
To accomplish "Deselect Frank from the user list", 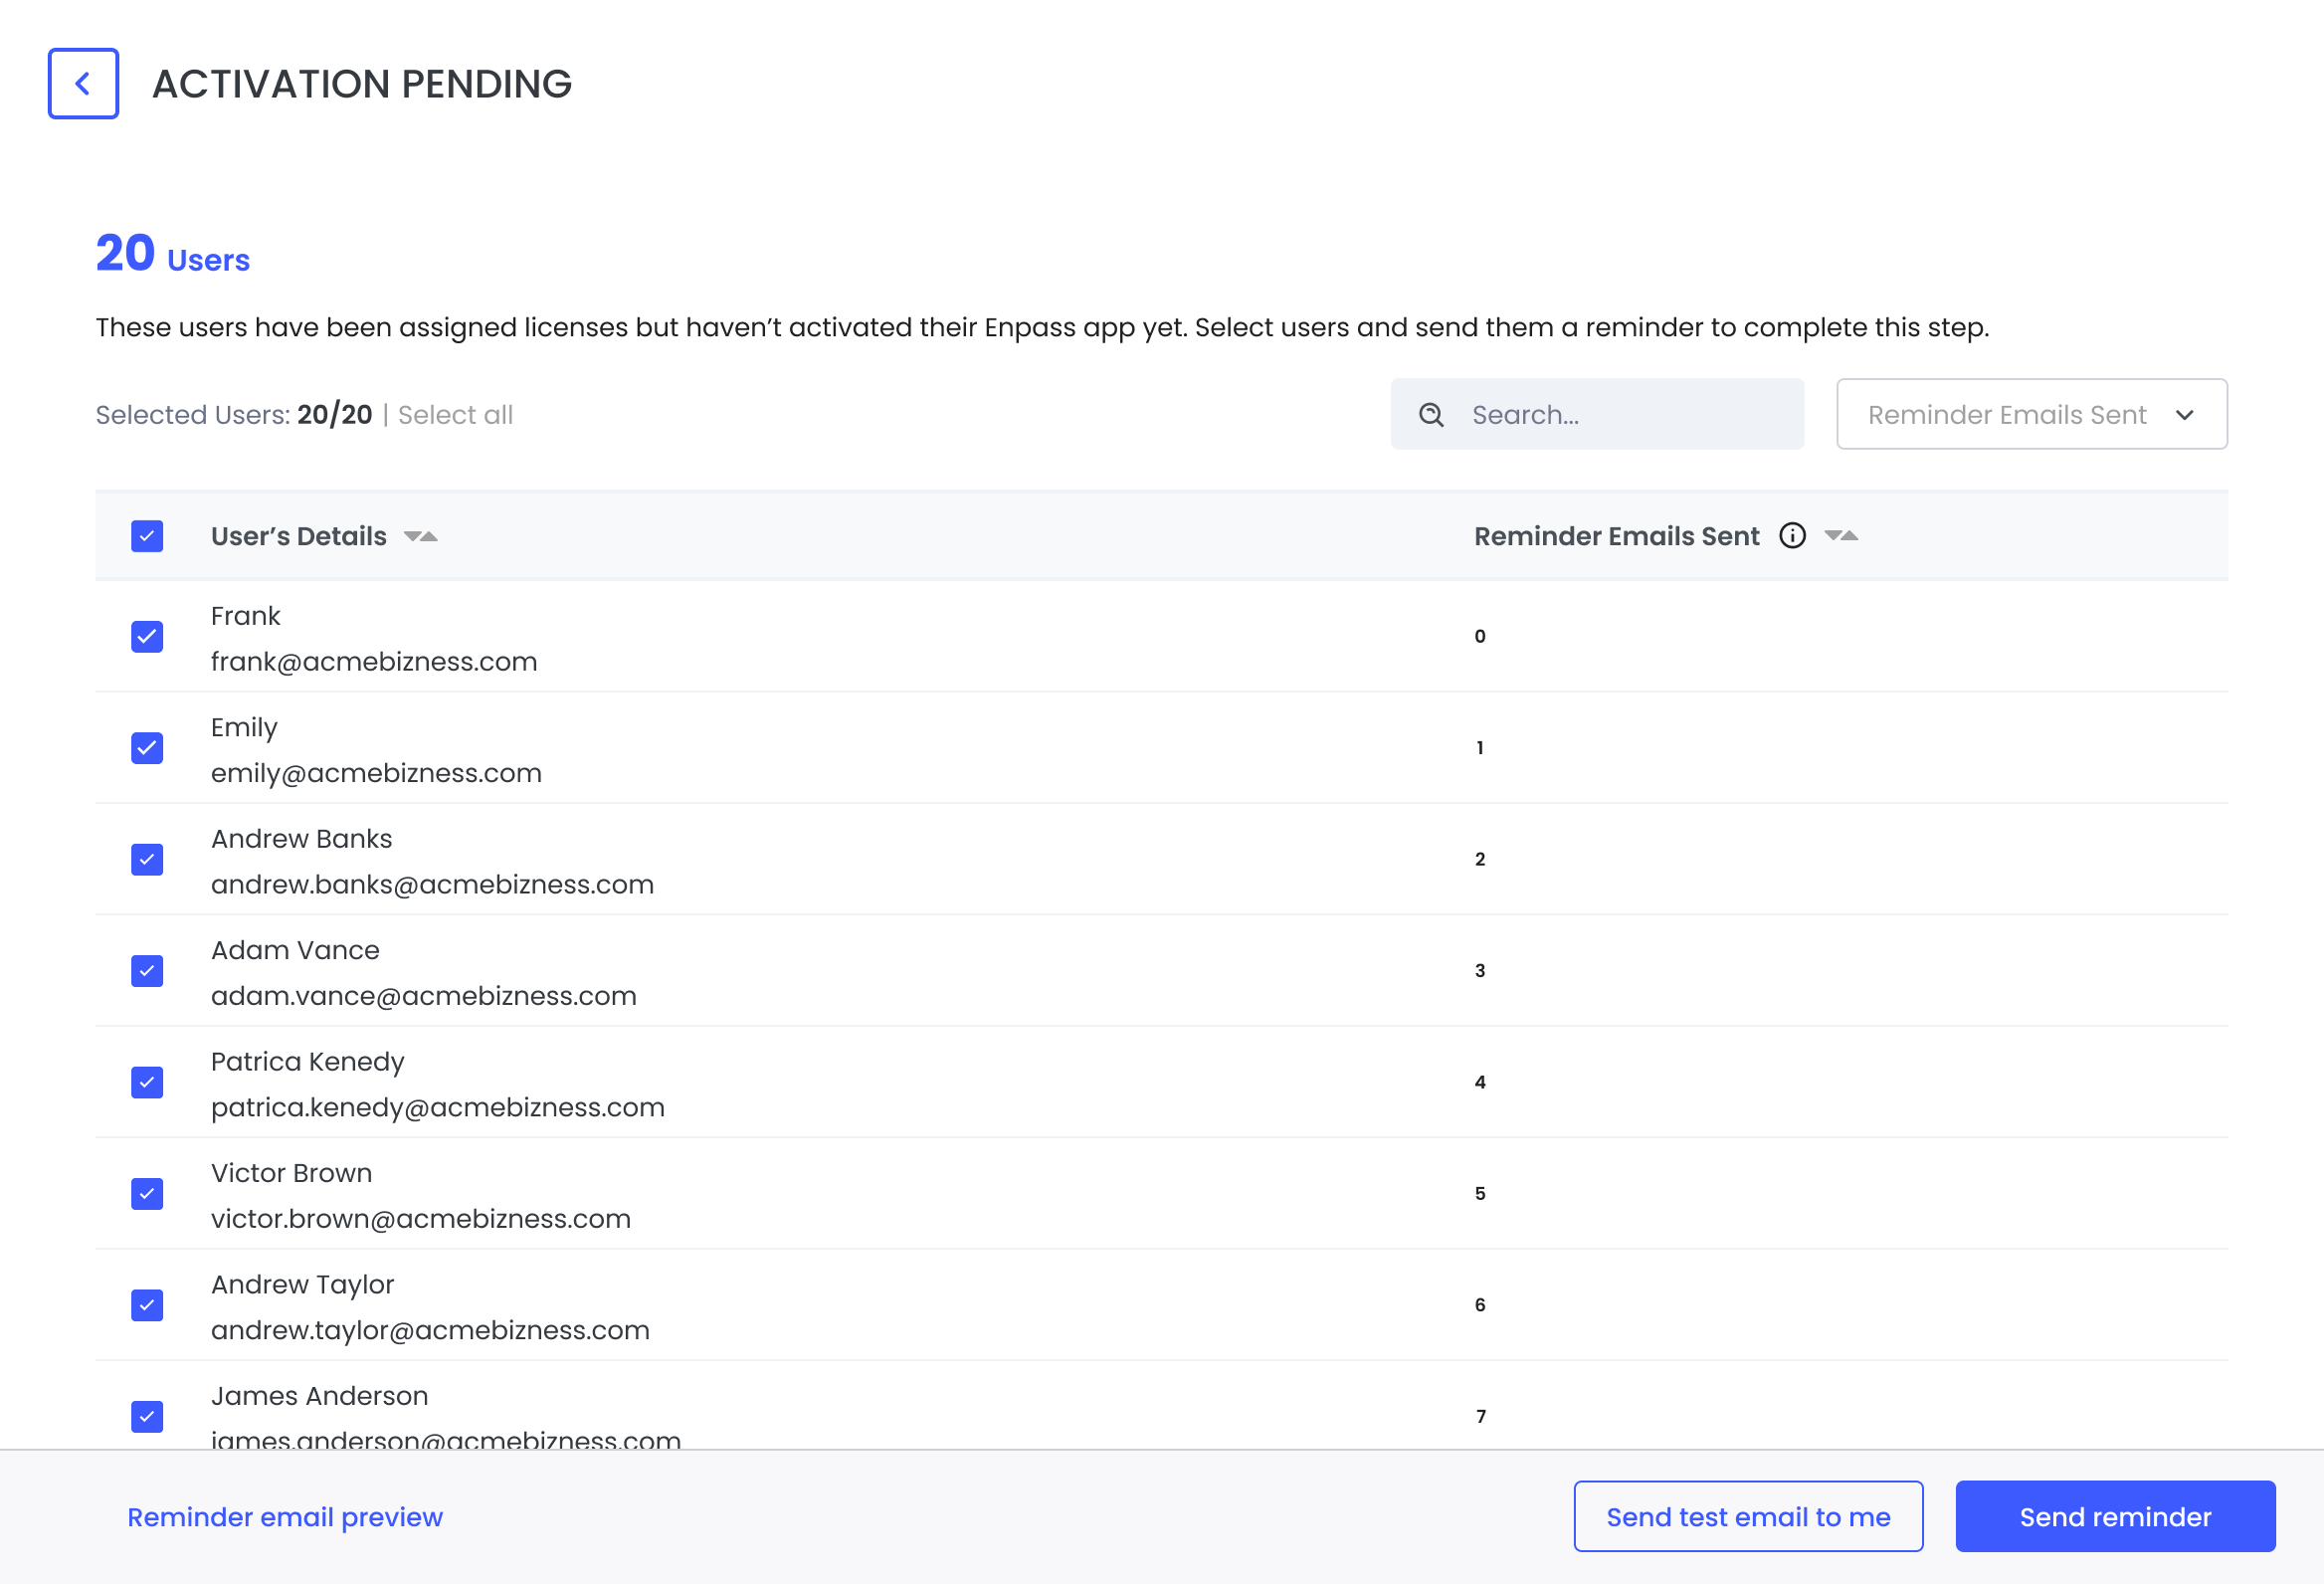I will (147, 637).
